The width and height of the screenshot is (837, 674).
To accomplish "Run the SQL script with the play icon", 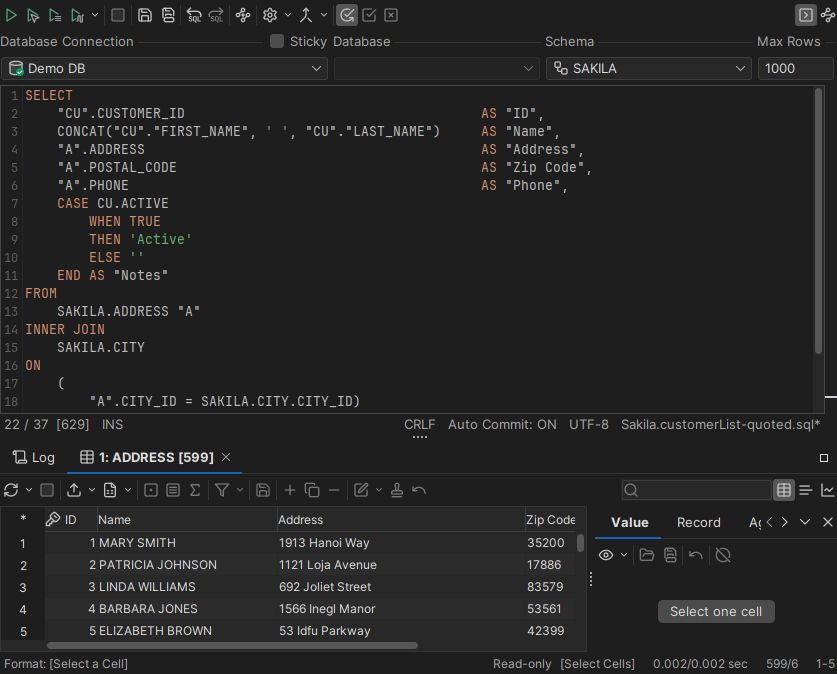I will pyautogui.click(x=11, y=15).
